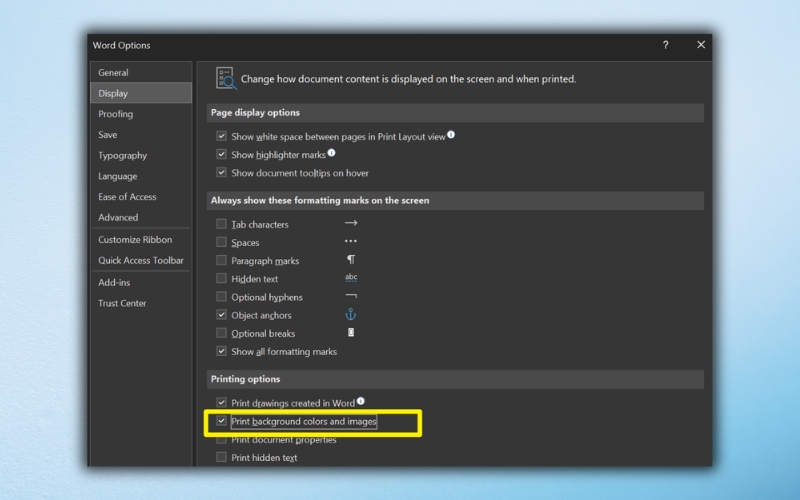Click the help question mark icon

tap(665, 45)
